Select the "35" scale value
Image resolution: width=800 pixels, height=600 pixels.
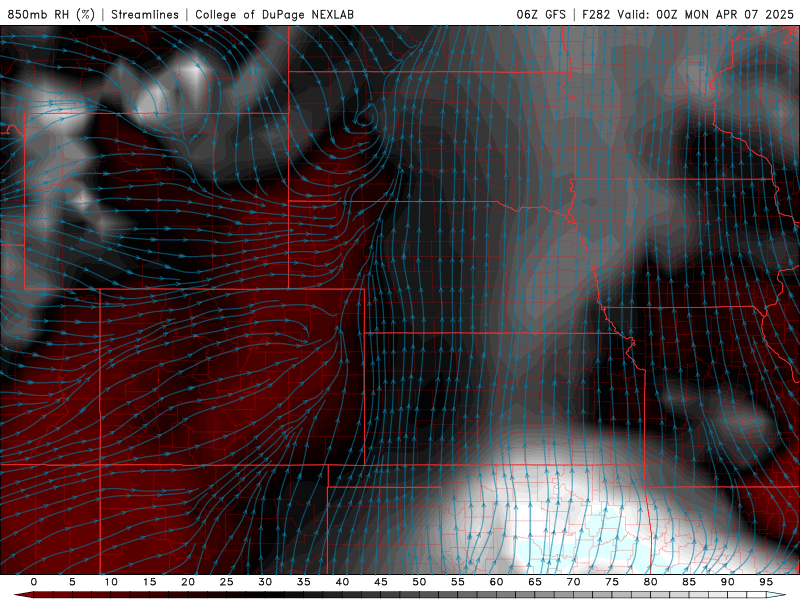(x=304, y=582)
